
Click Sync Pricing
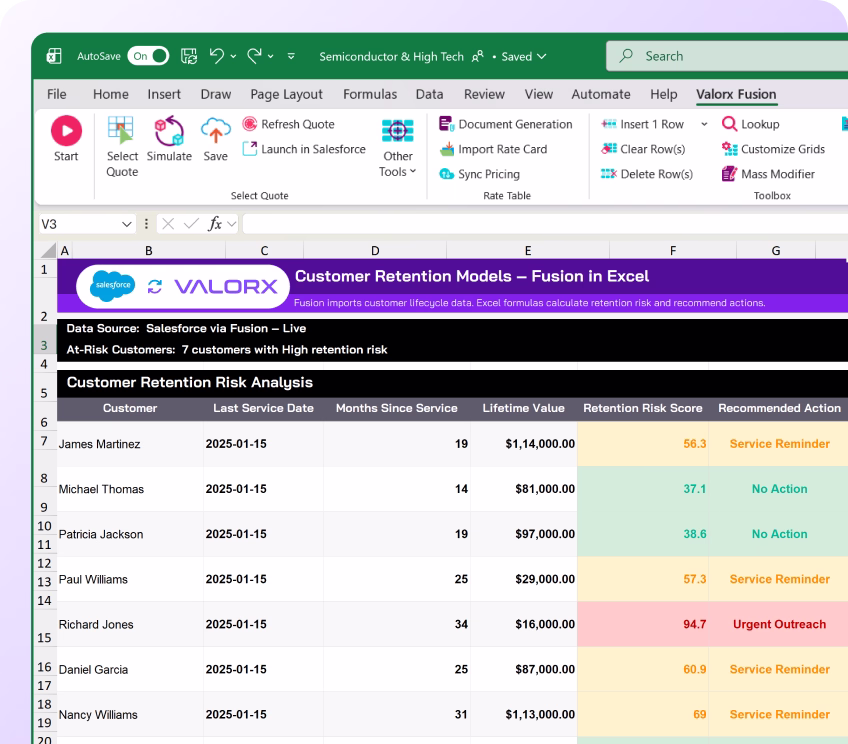[x=479, y=174]
